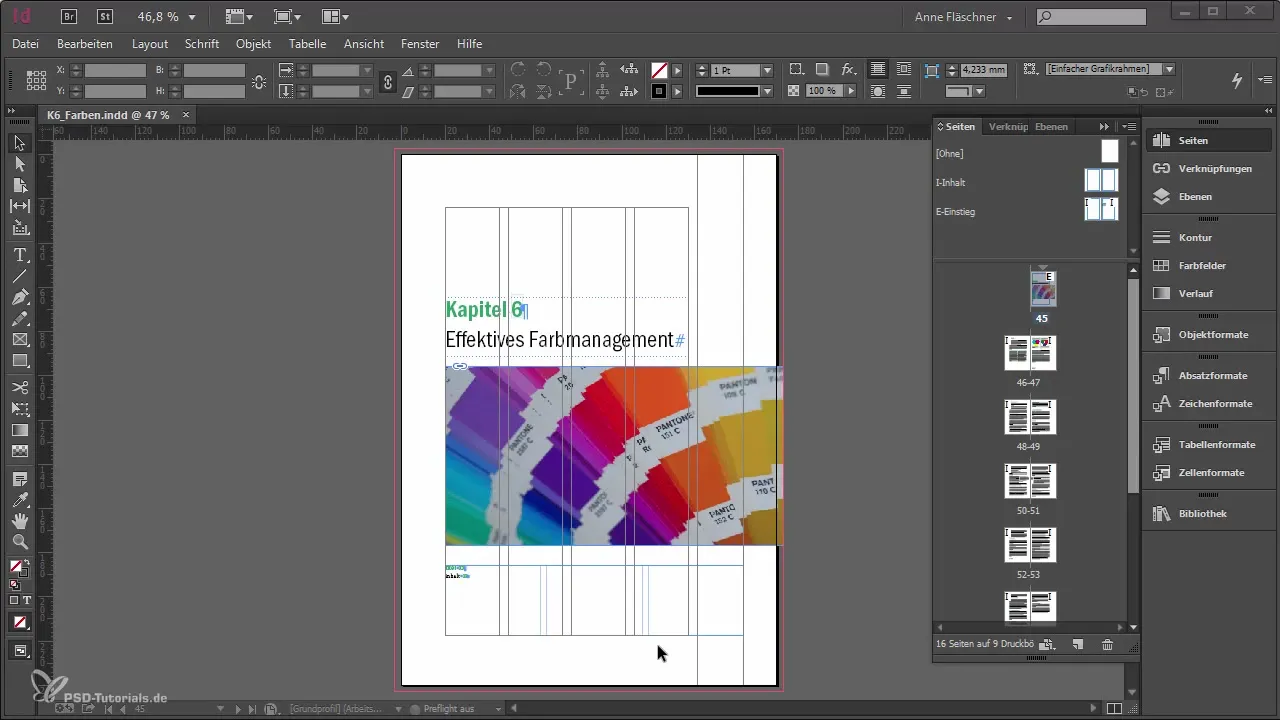
Task: Toggle text wrap around bounding box
Action: [x=904, y=70]
